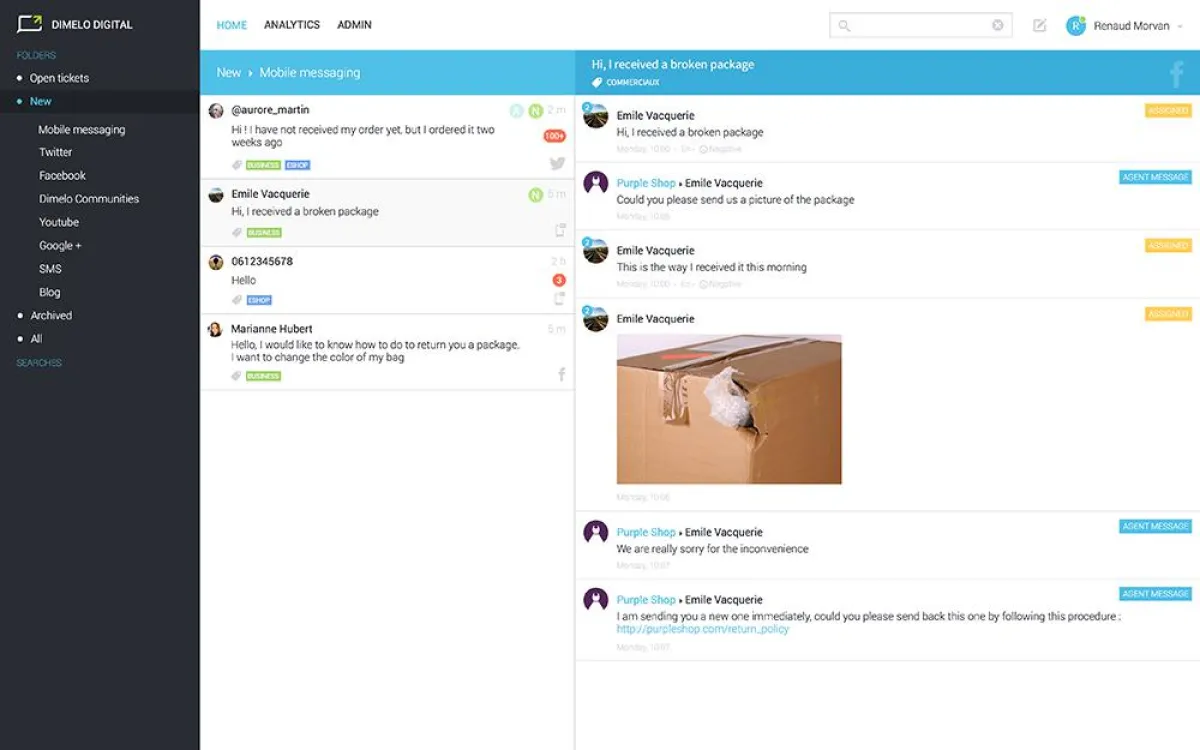
Task: Click the green N badge on Emile Vacquerie's ticket
Action: (536, 194)
